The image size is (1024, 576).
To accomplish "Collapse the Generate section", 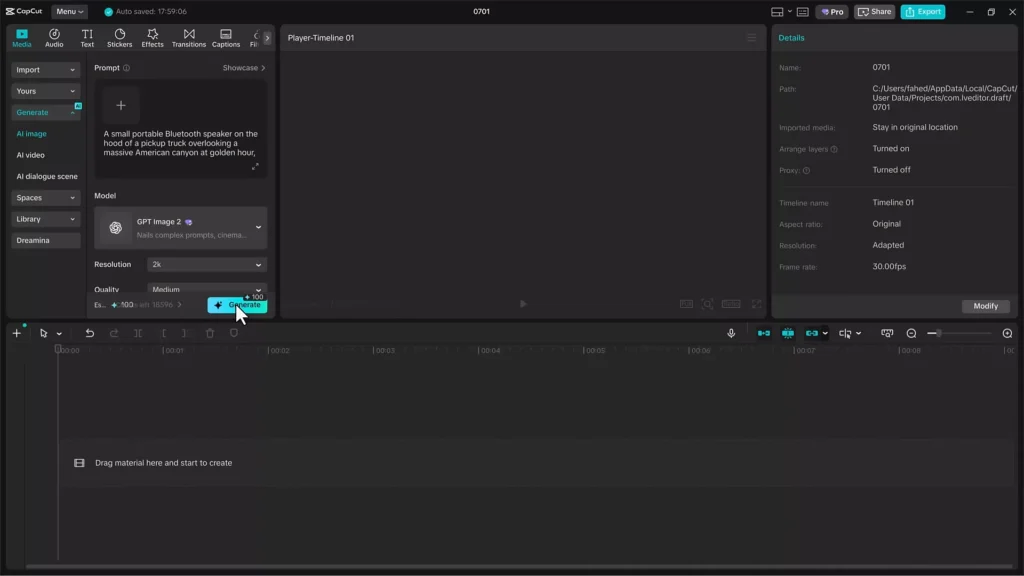I will [x=45, y=112].
